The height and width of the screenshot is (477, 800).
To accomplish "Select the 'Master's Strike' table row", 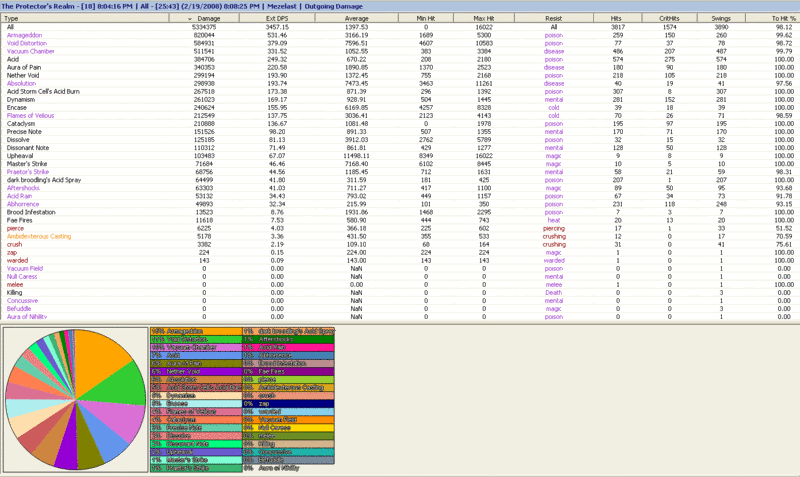I will pos(400,164).
